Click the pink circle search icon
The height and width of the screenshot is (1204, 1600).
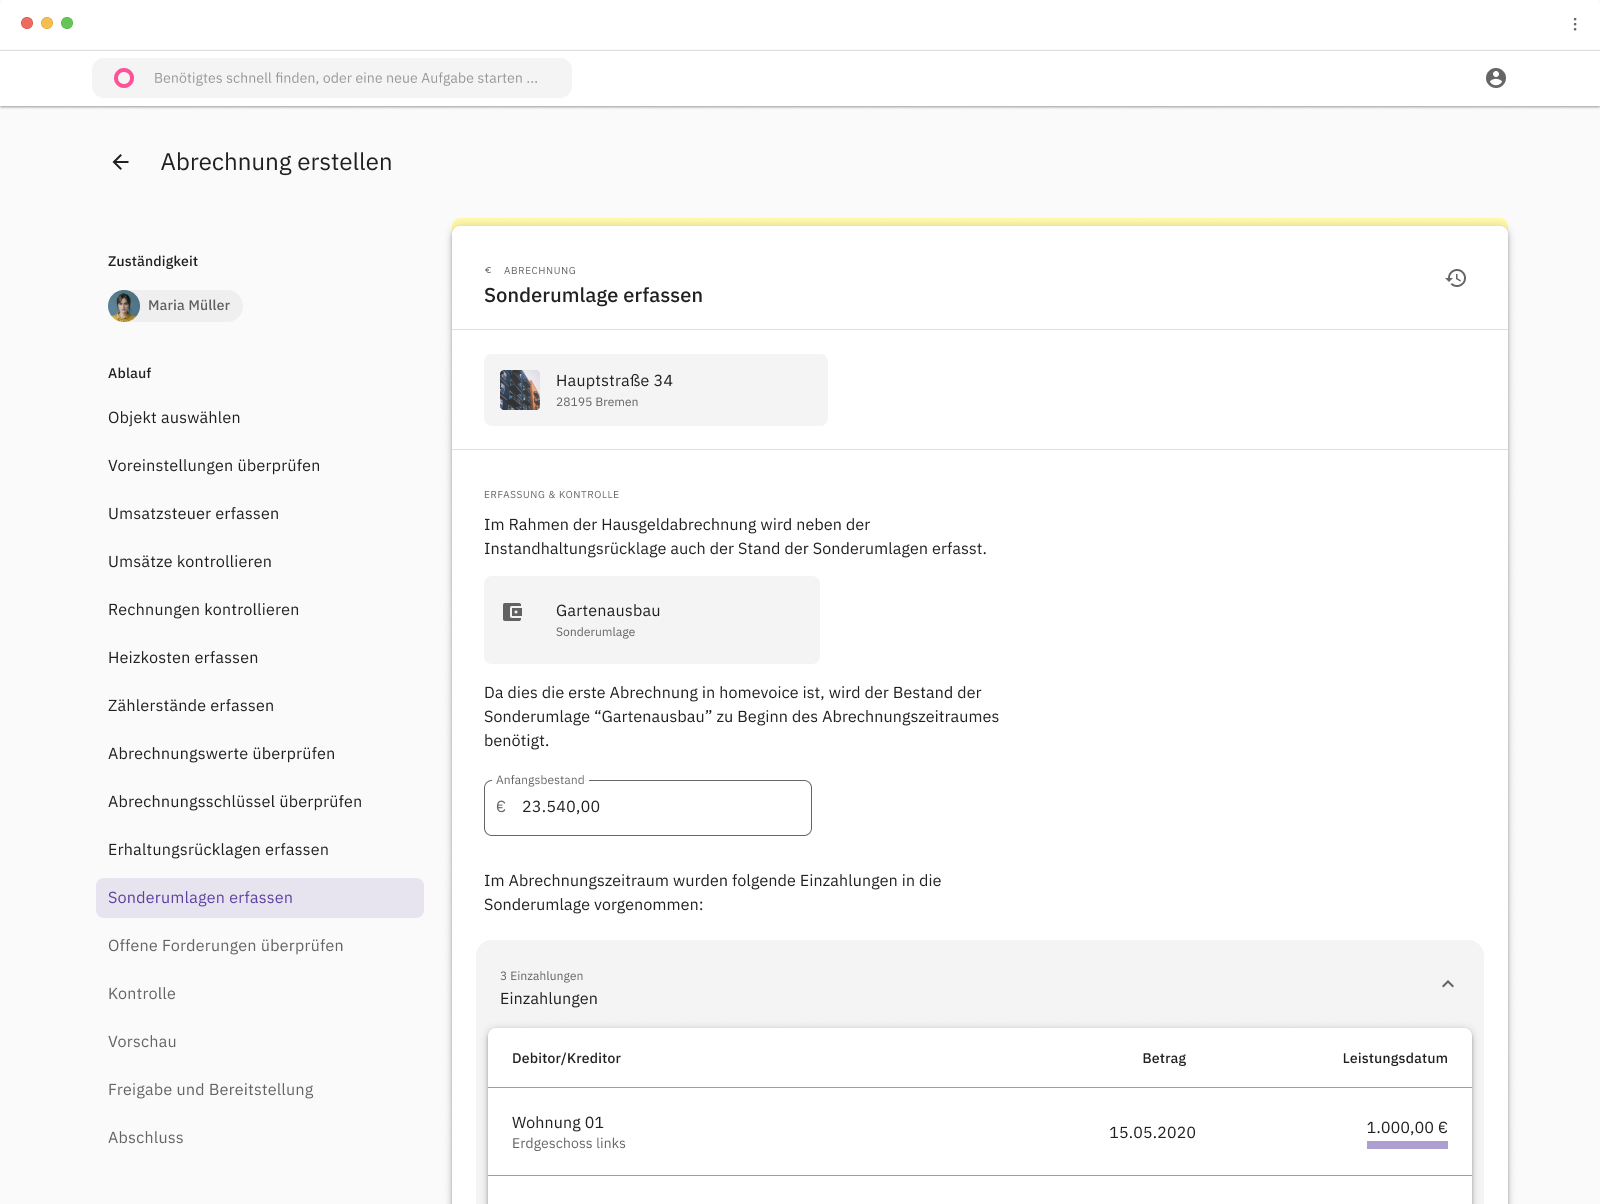point(124,78)
